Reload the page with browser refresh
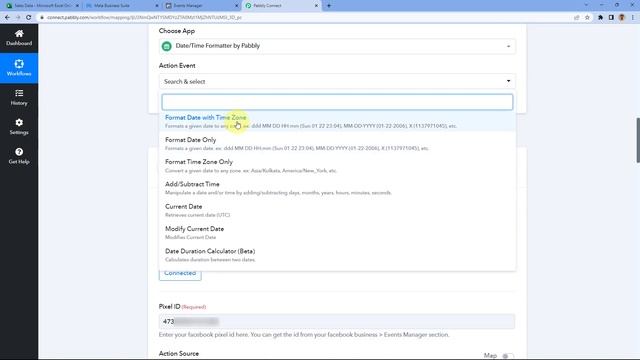 pos(29,18)
